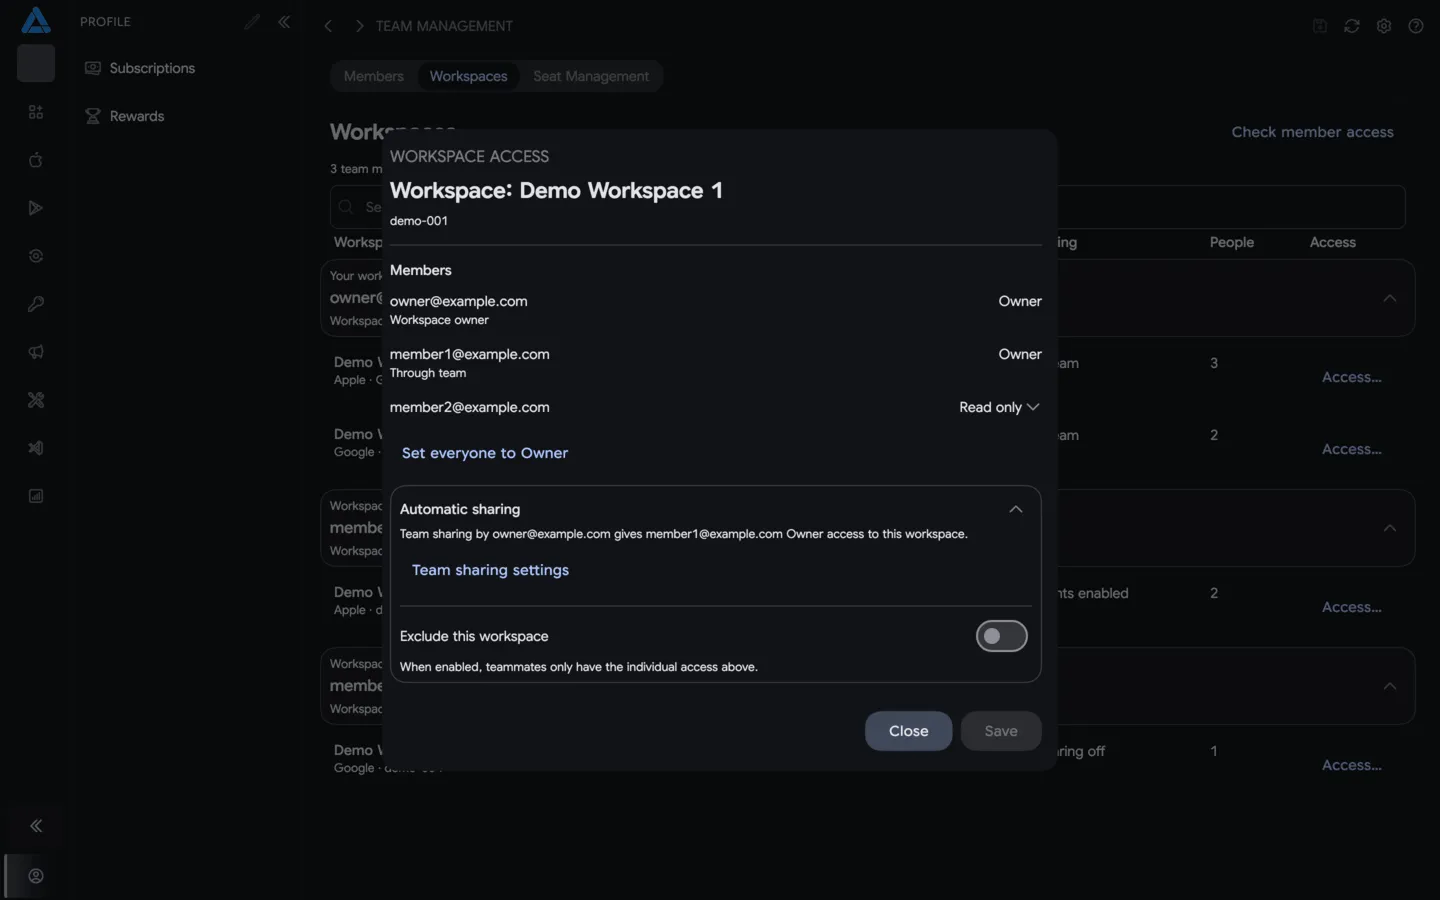Open help via the question mark icon
Screen dimensions: 1440x900
click(x=1416, y=26)
